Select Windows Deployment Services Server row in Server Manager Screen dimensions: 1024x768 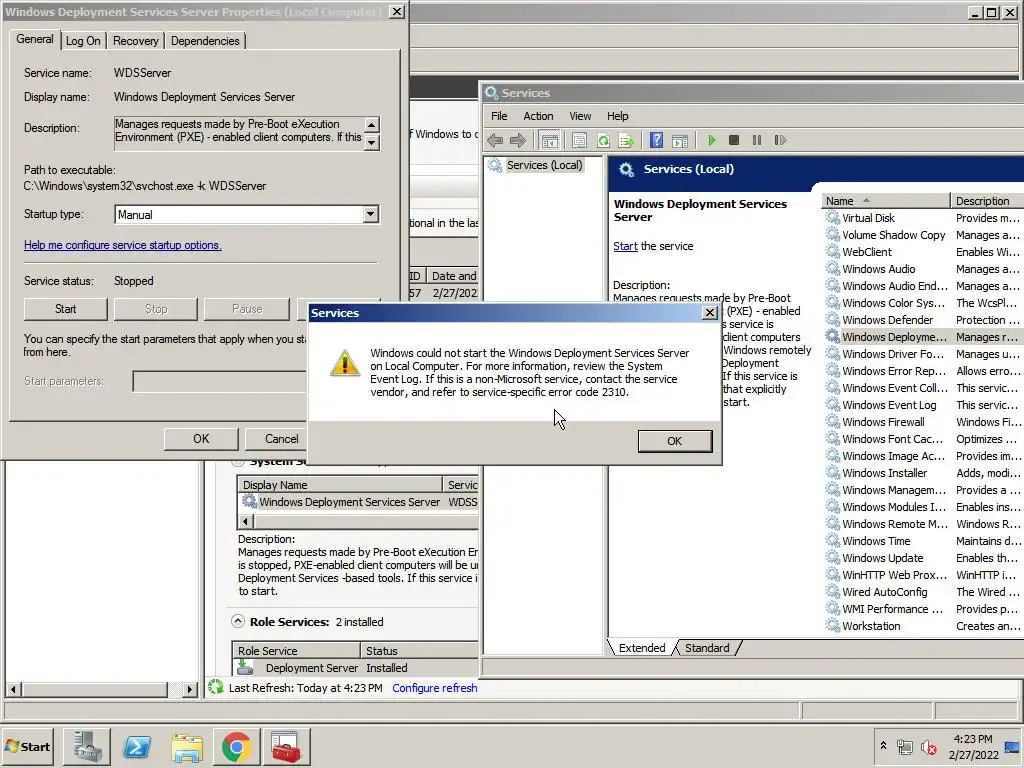click(359, 502)
